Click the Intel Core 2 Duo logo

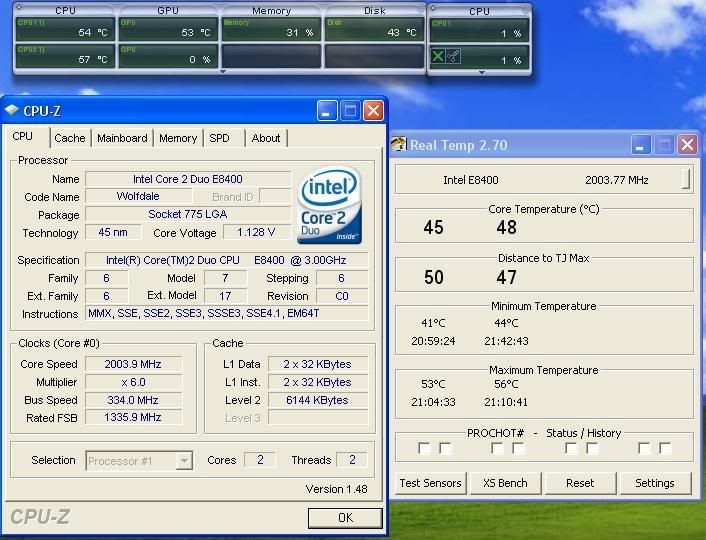pyautogui.click(x=330, y=205)
